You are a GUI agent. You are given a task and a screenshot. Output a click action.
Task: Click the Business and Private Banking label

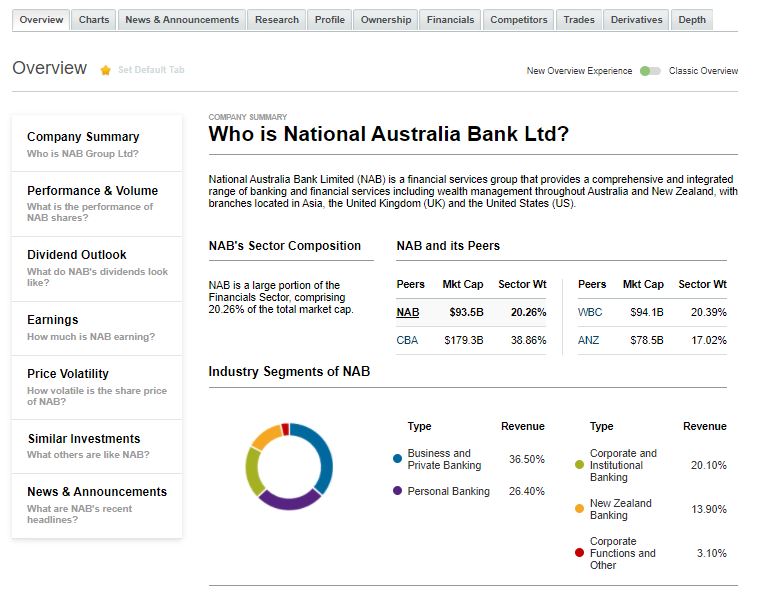(x=444, y=459)
